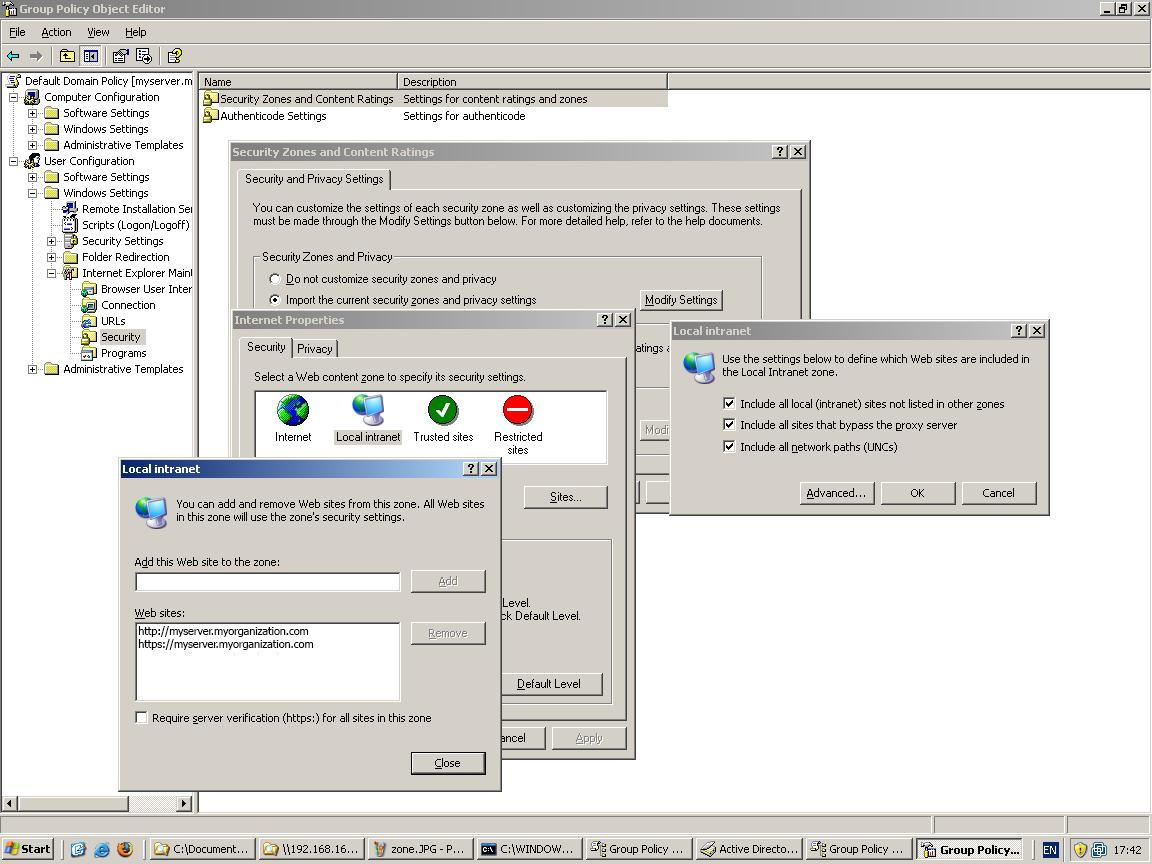Expand Security Settings under User Configuration
The height and width of the screenshot is (864, 1152).
point(52,241)
